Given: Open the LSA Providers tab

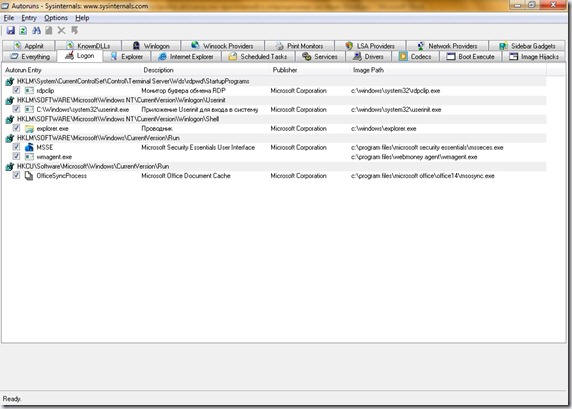Looking at the screenshot, I should [370, 46].
